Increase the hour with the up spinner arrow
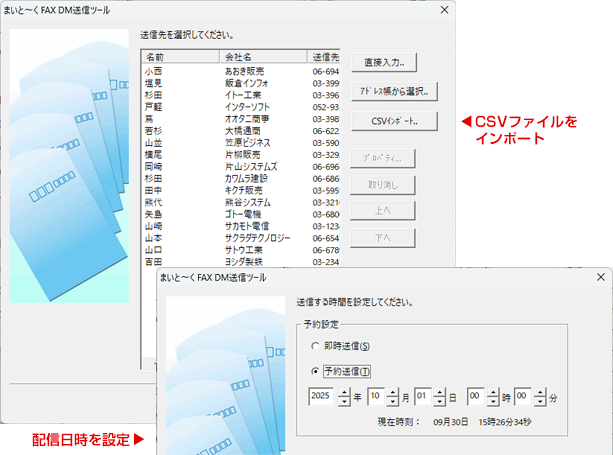 click(491, 391)
